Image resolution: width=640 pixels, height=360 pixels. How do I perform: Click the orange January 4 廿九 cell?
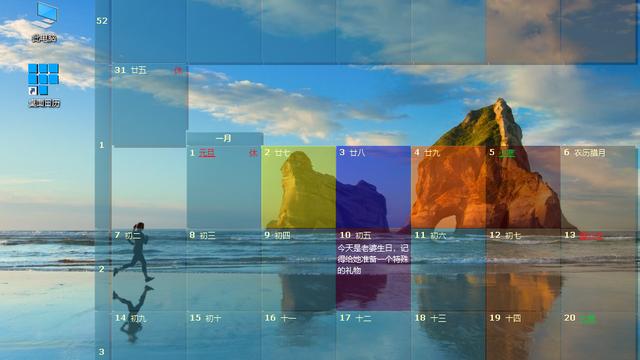tap(448, 187)
